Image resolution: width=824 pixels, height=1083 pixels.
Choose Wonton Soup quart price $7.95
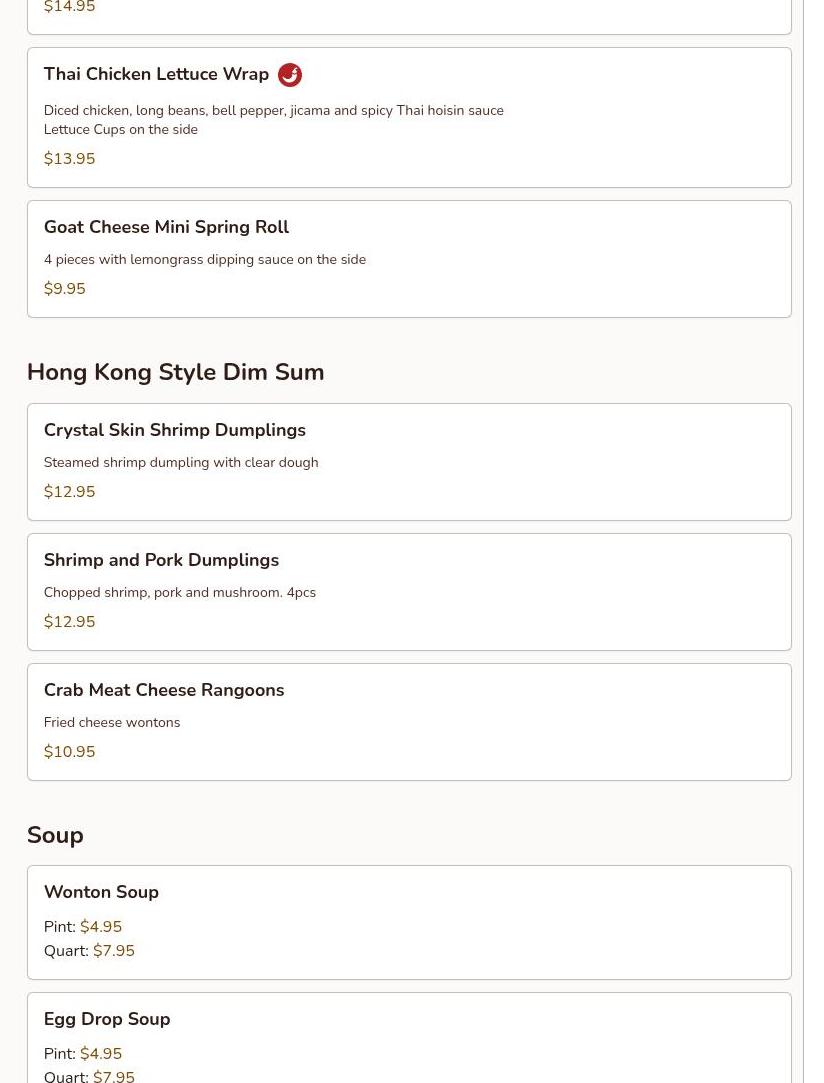pos(113,951)
